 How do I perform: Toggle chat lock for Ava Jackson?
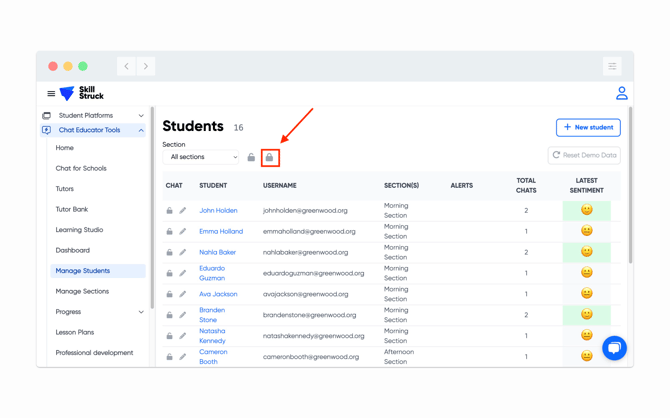[x=169, y=295]
